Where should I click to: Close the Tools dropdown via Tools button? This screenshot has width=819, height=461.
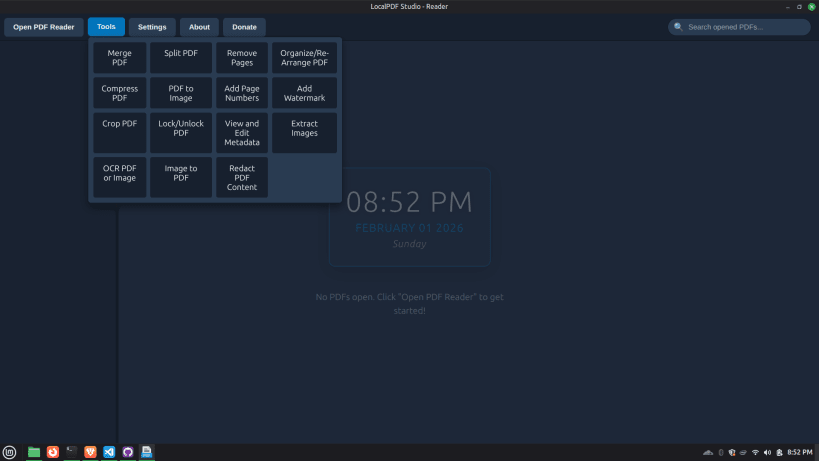click(x=106, y=27)
